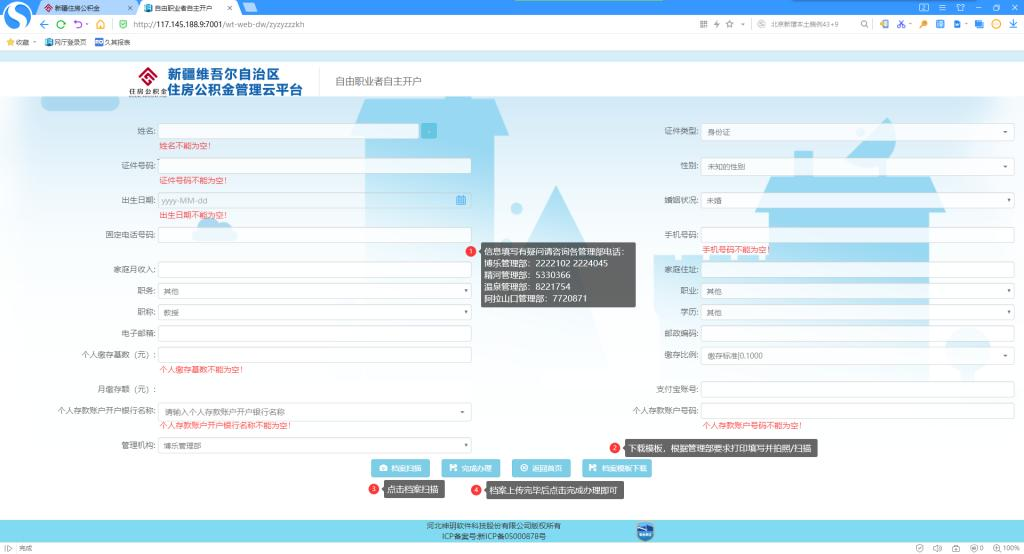Click the 收藏 star in bookmarks bar
The image size is (1024, 554).
pos(11,42)
